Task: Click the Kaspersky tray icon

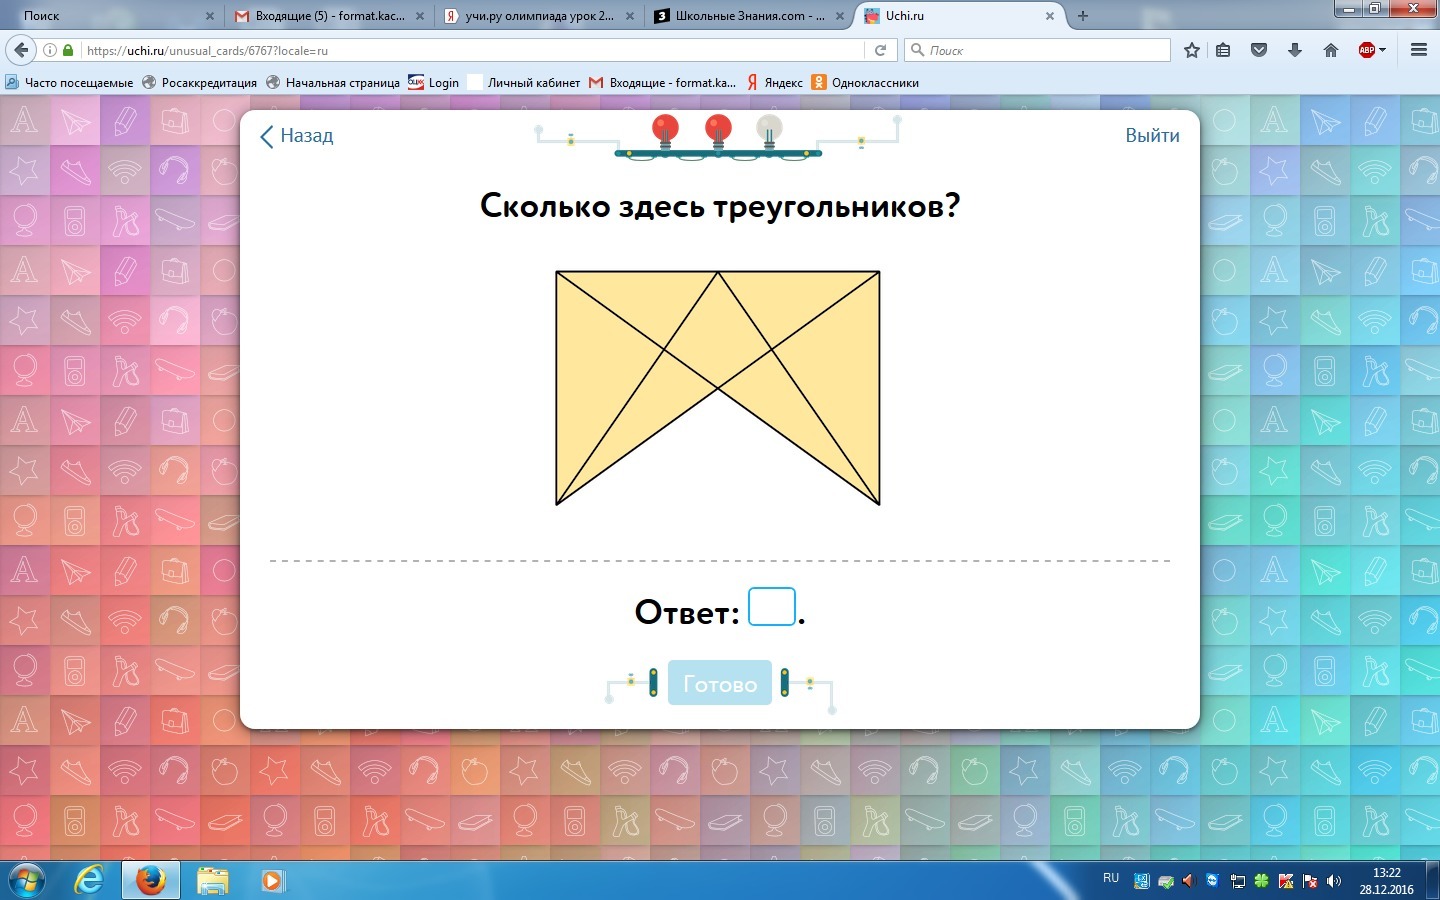Action: pos(1286,881)
